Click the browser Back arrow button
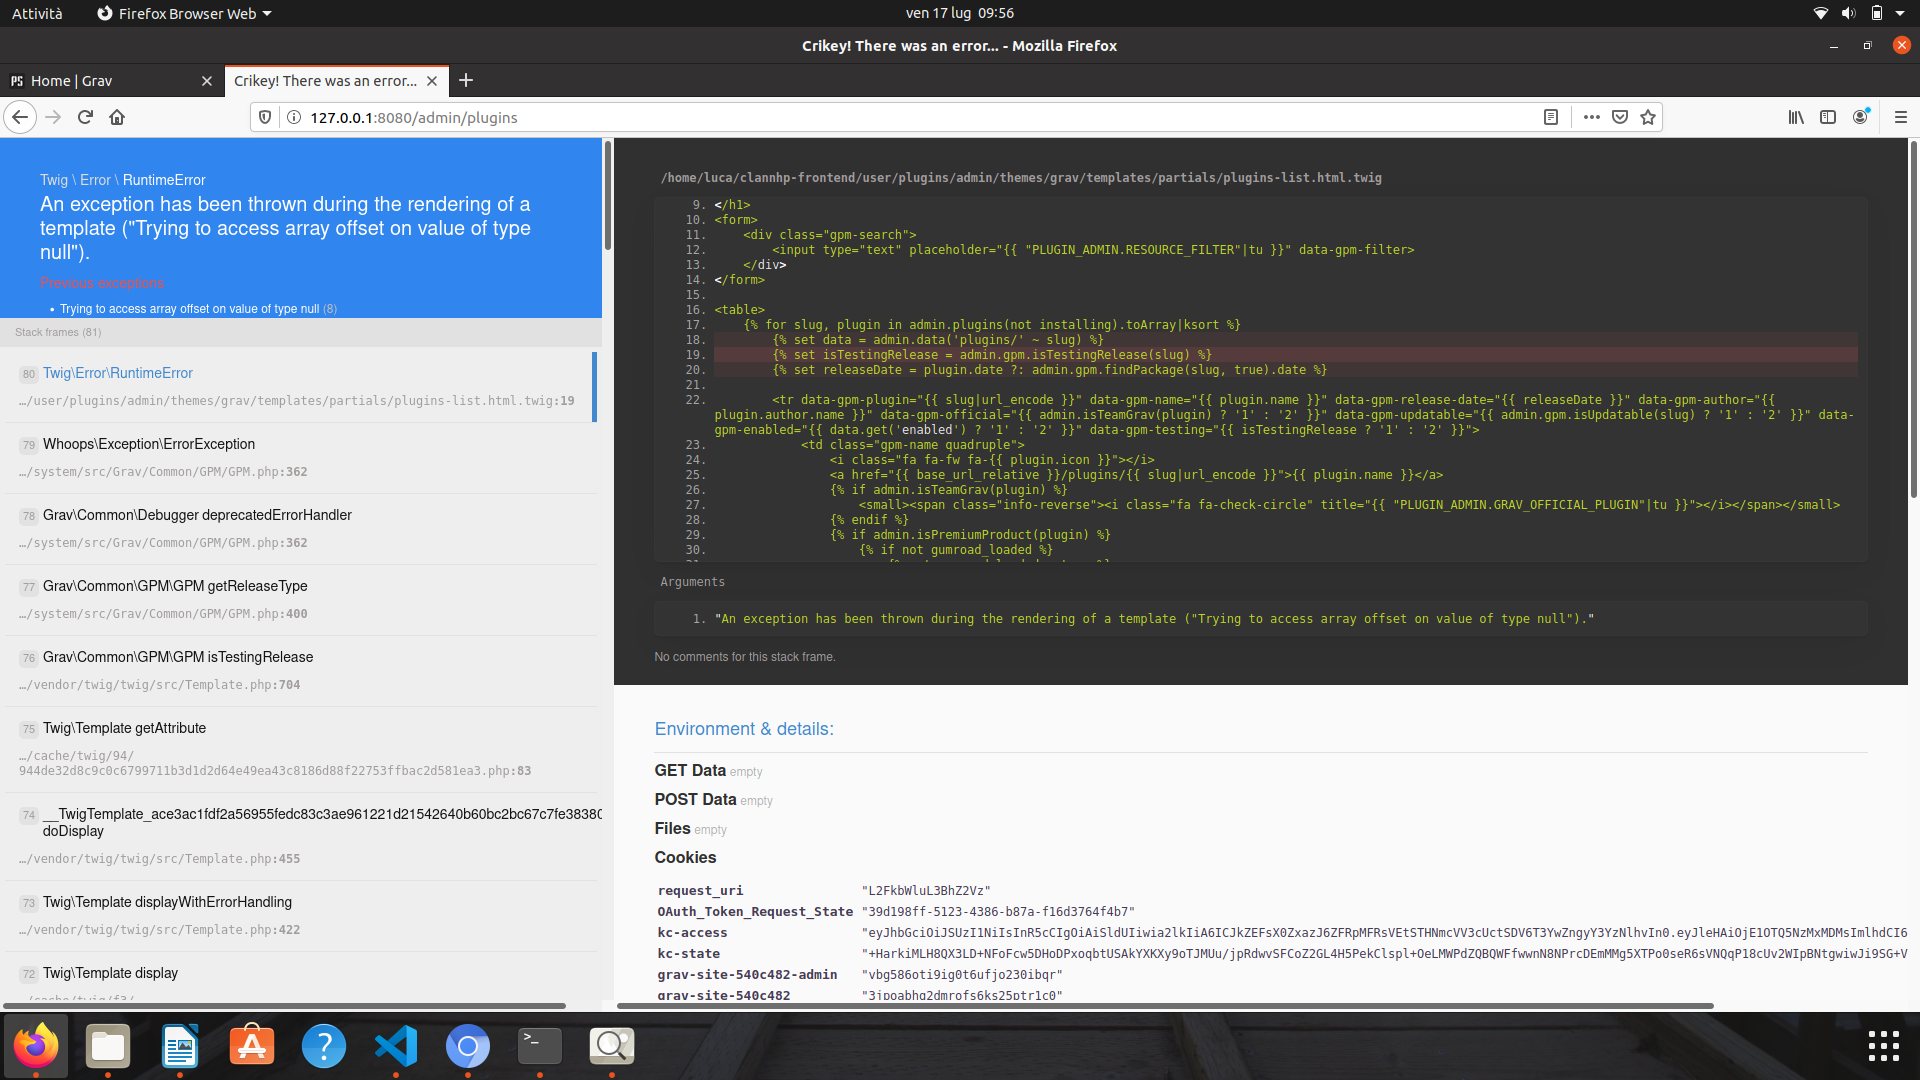This screenshot has width=1920, height=1080. click(20, 117)
